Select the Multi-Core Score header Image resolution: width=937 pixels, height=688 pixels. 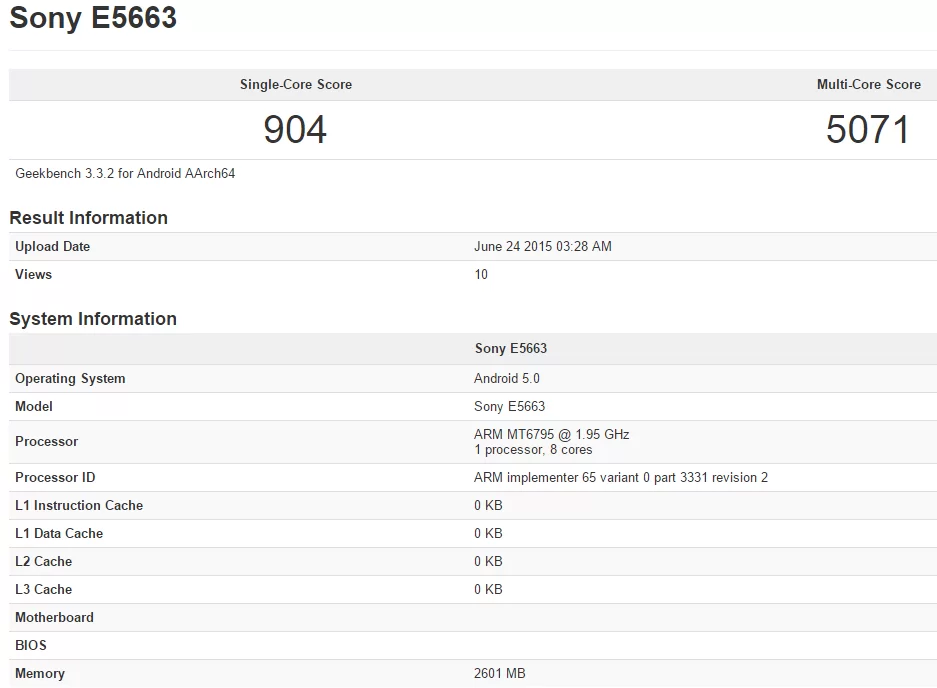click(x=869, y=85)
